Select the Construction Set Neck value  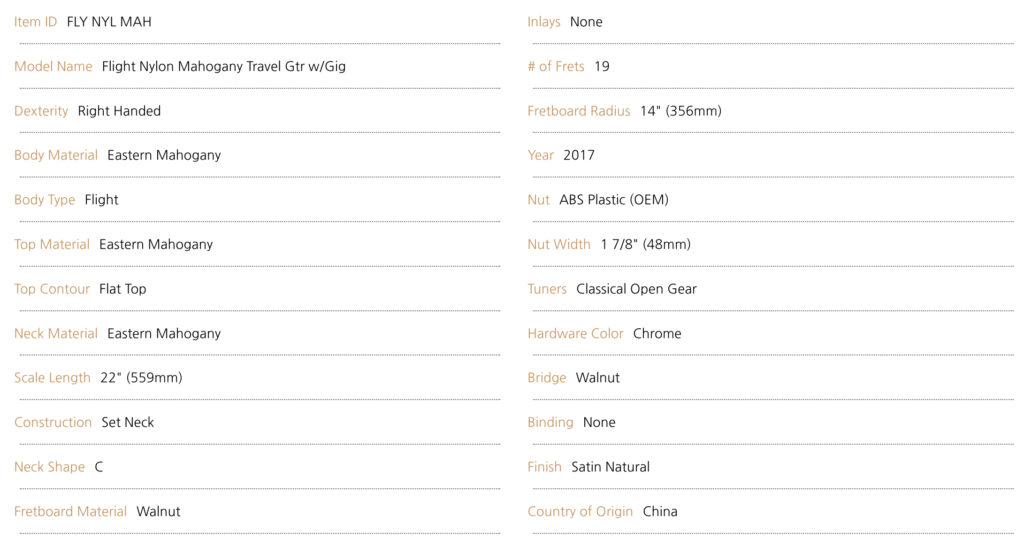pyautogui.click(x=127, y=422)
